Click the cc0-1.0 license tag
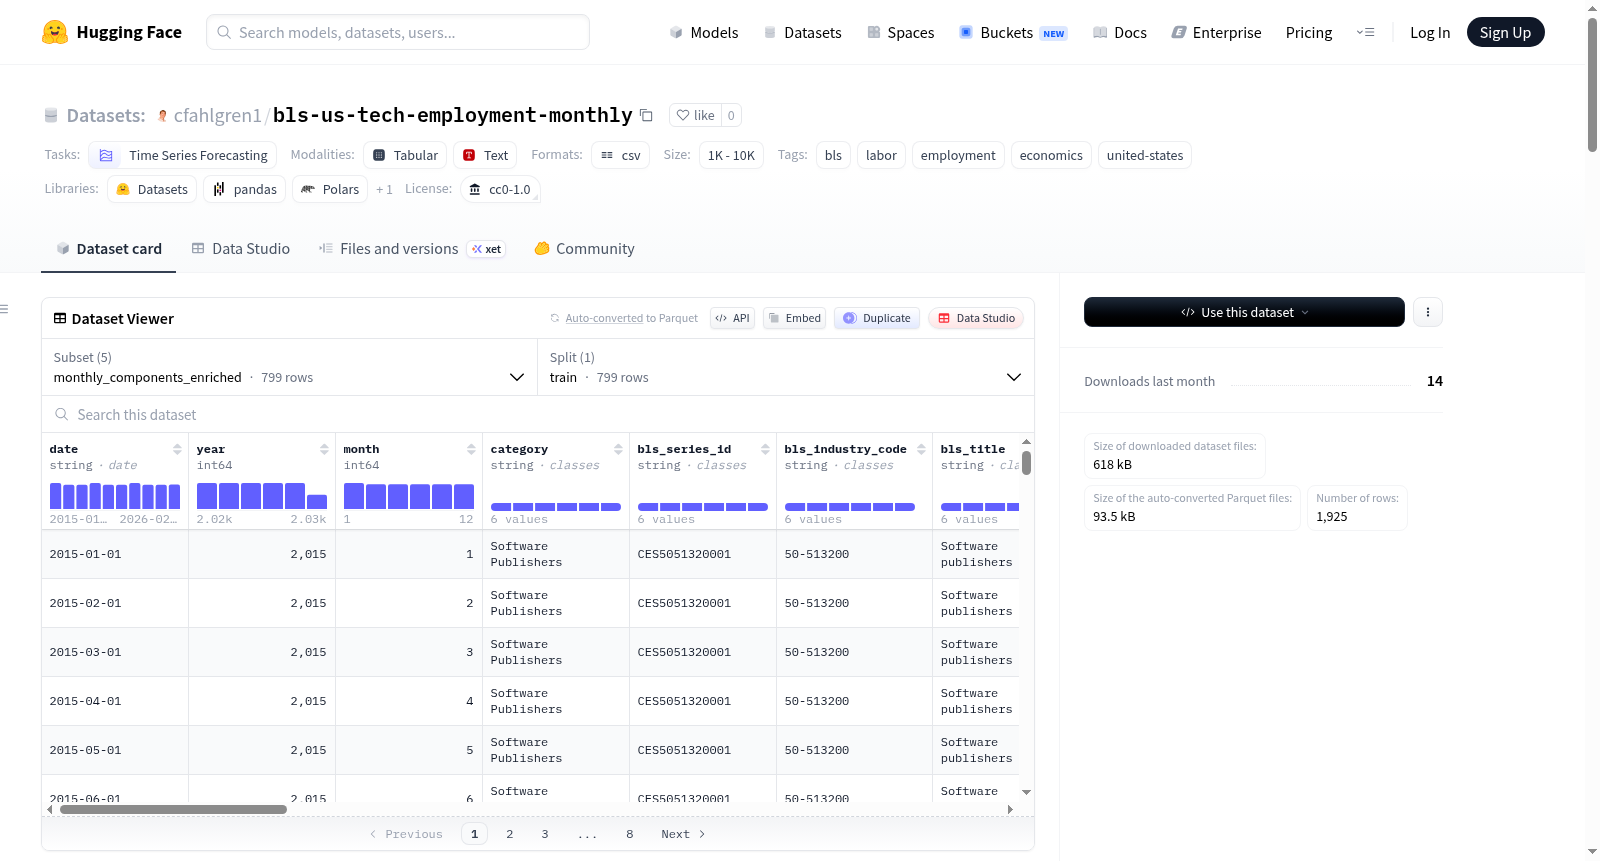Screen dimensions: 1600x861 [500, 189]
